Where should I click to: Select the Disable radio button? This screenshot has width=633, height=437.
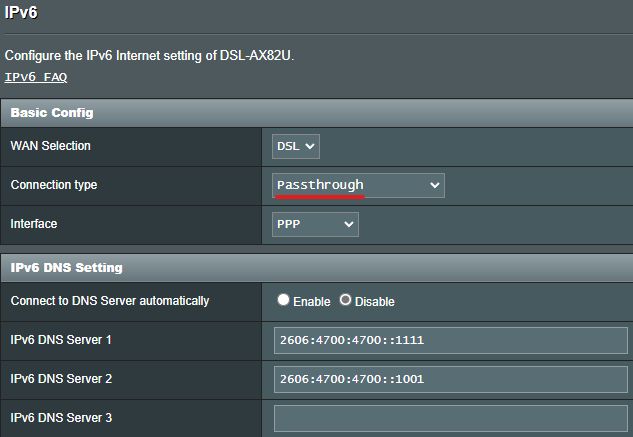tap(346, 300)
